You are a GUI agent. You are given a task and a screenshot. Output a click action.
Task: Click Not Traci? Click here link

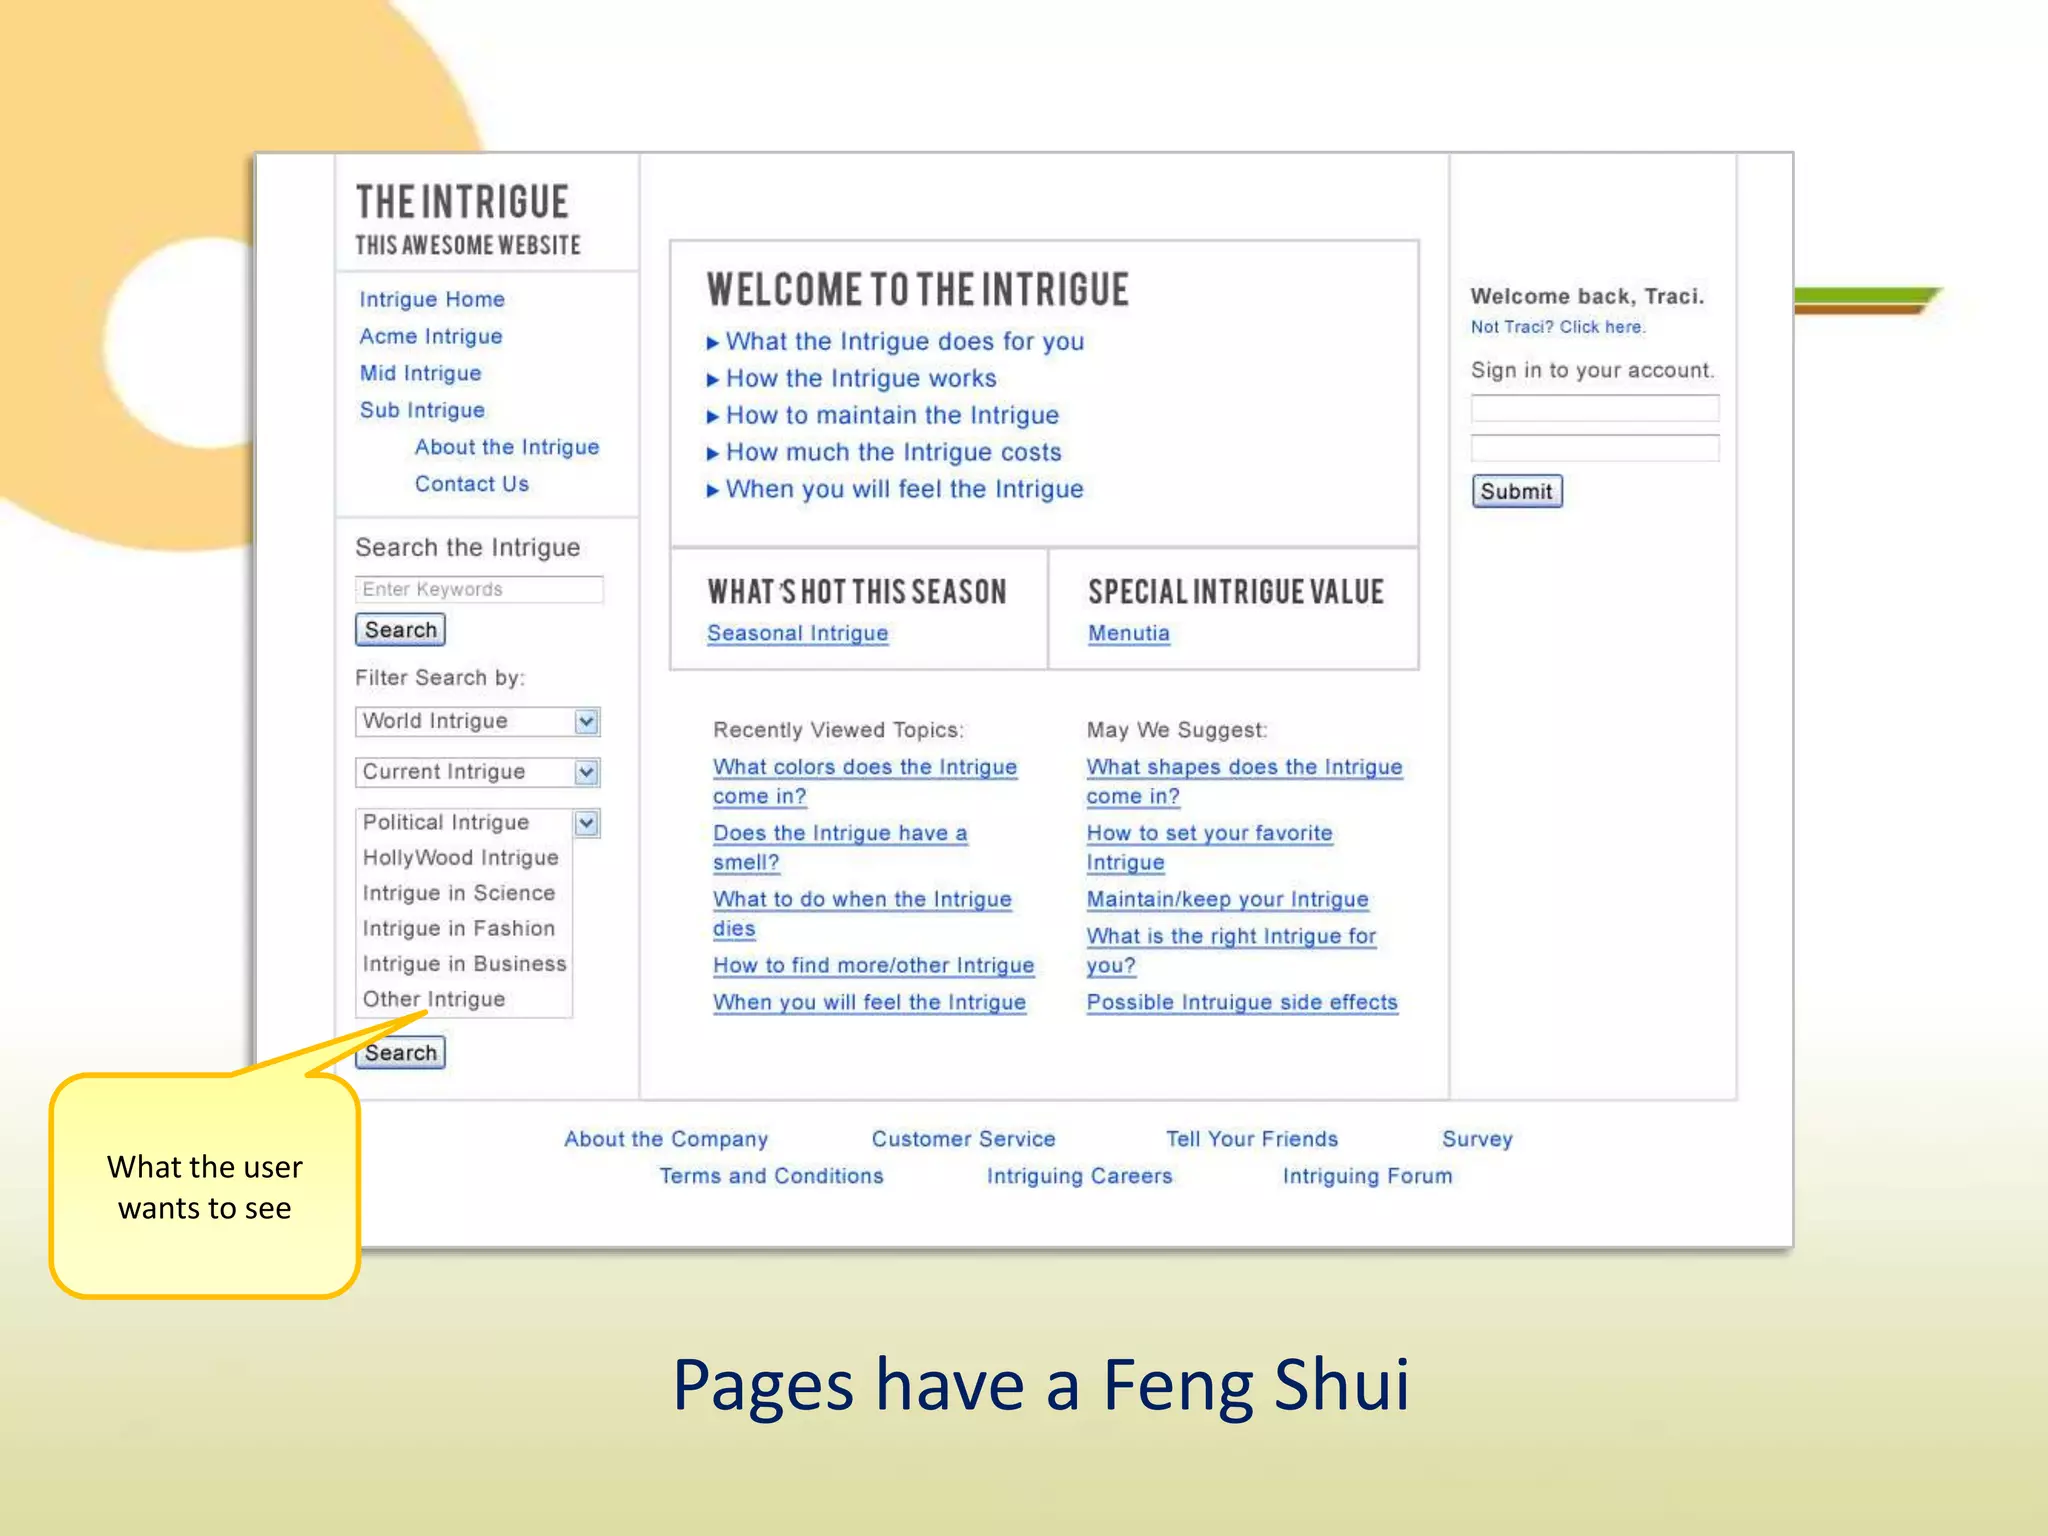[x=1557, y=327]
